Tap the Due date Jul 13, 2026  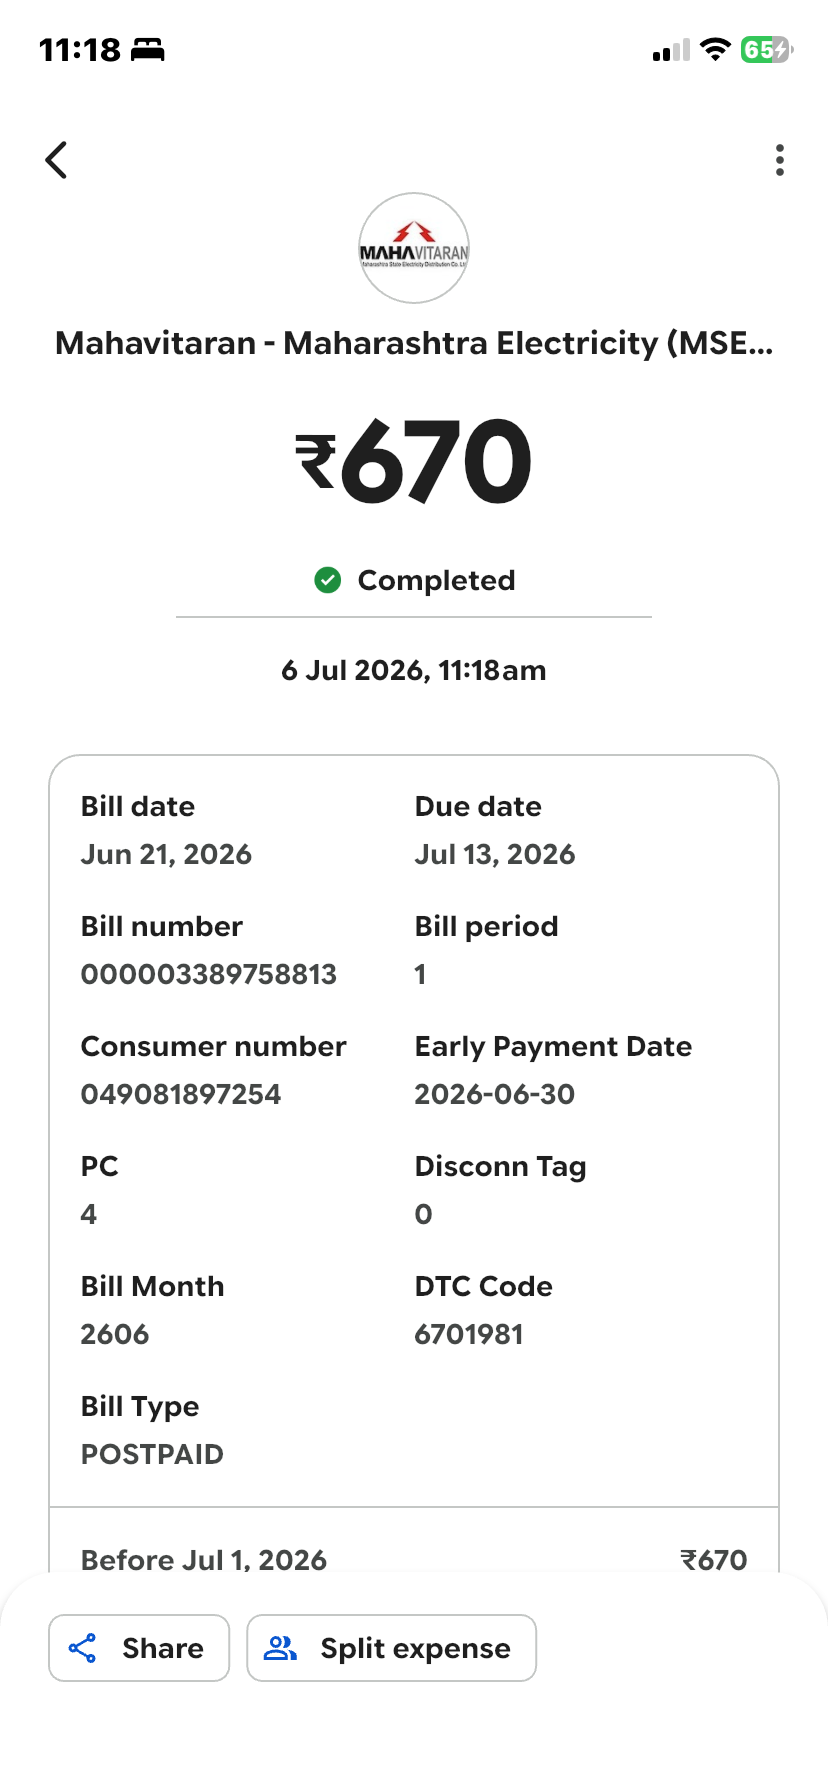(x=495, y=854)
